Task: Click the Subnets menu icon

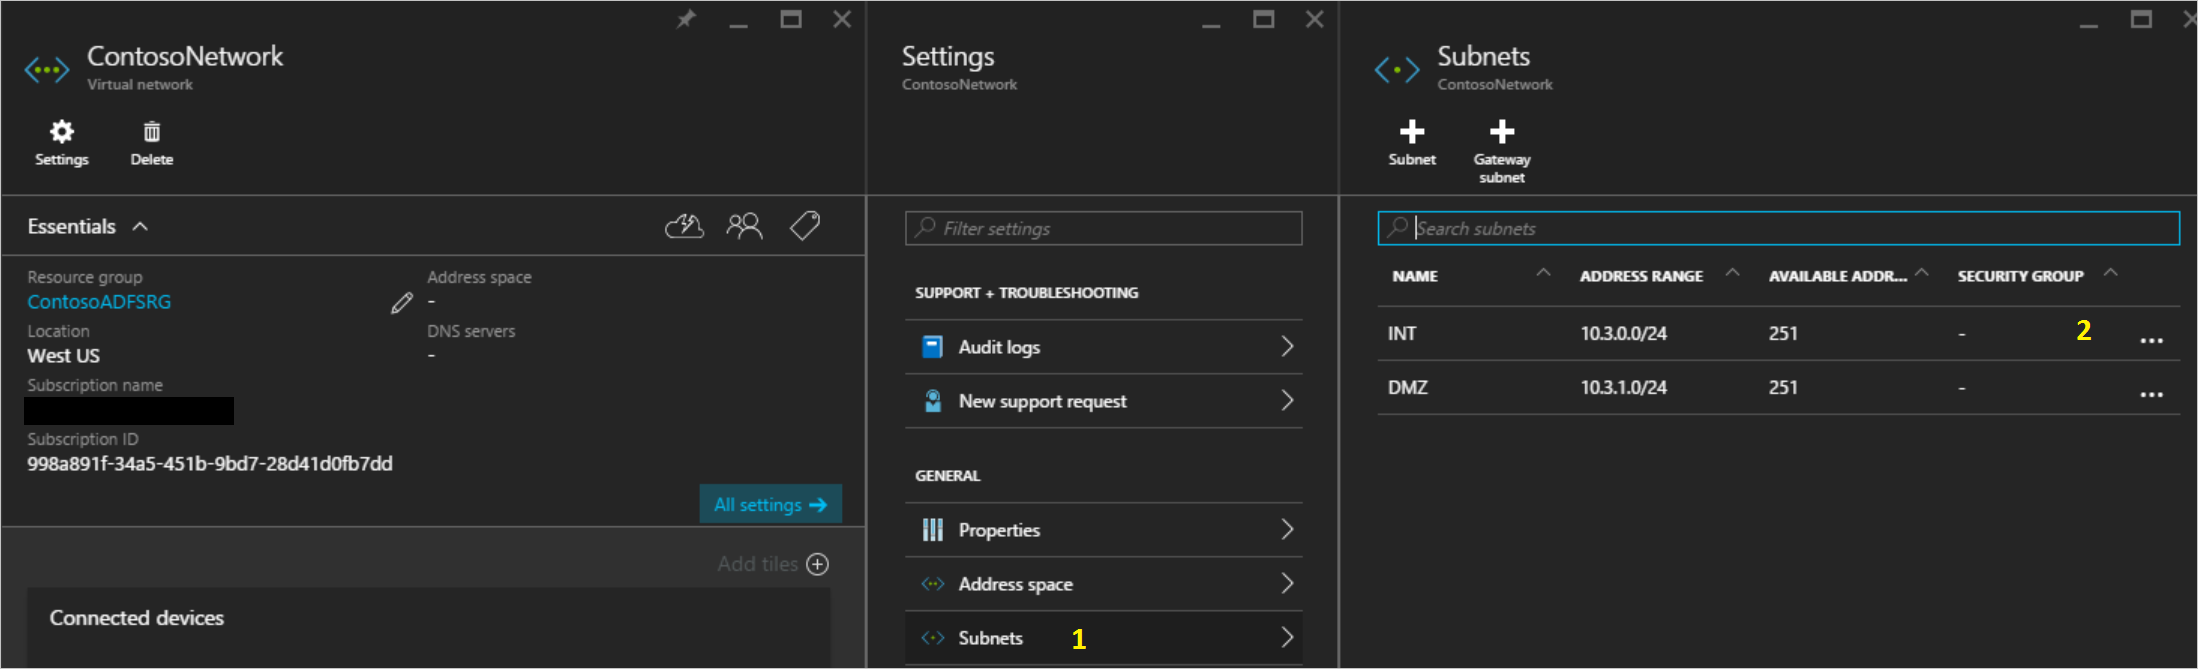Action: click(x=933, y=638)
